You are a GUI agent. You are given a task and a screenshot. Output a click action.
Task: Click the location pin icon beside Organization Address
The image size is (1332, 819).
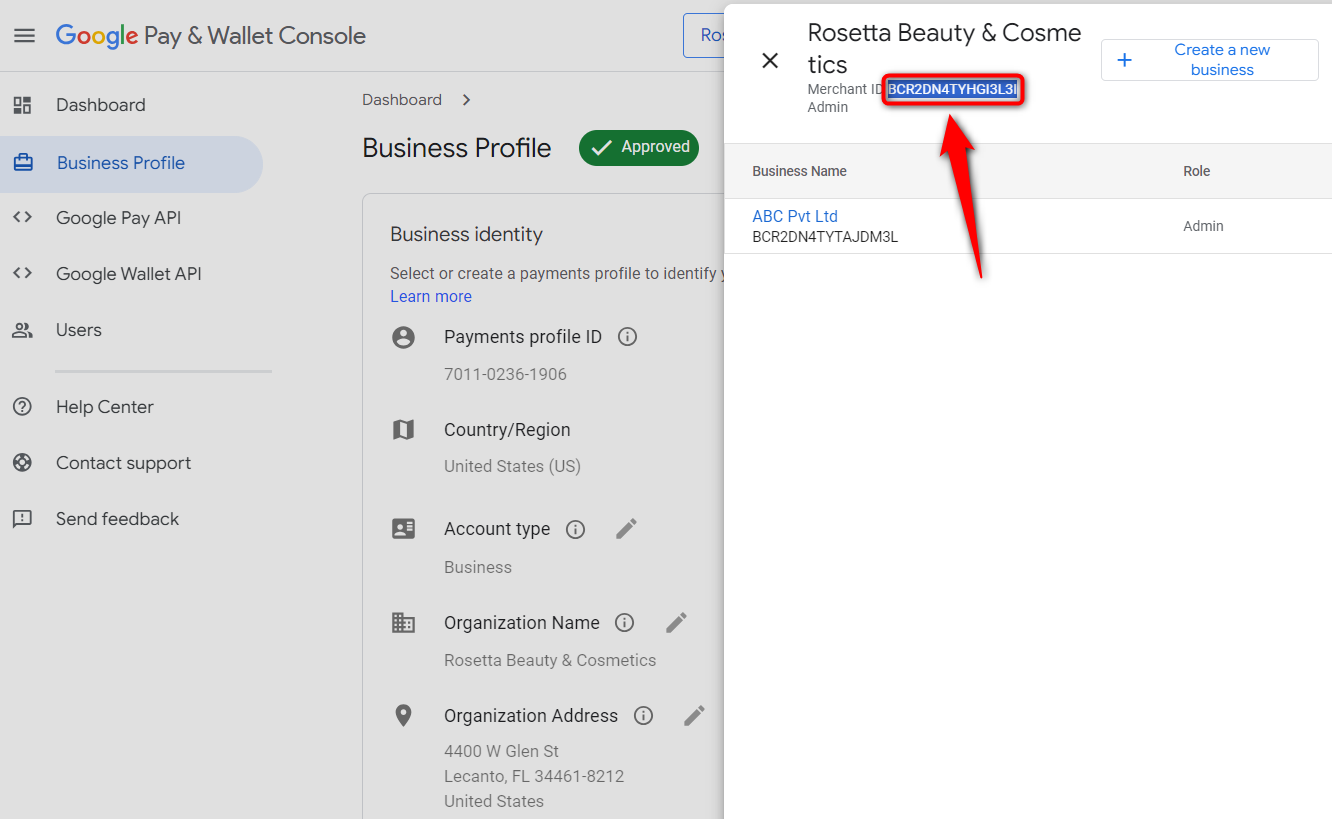[x=403, y=716]
